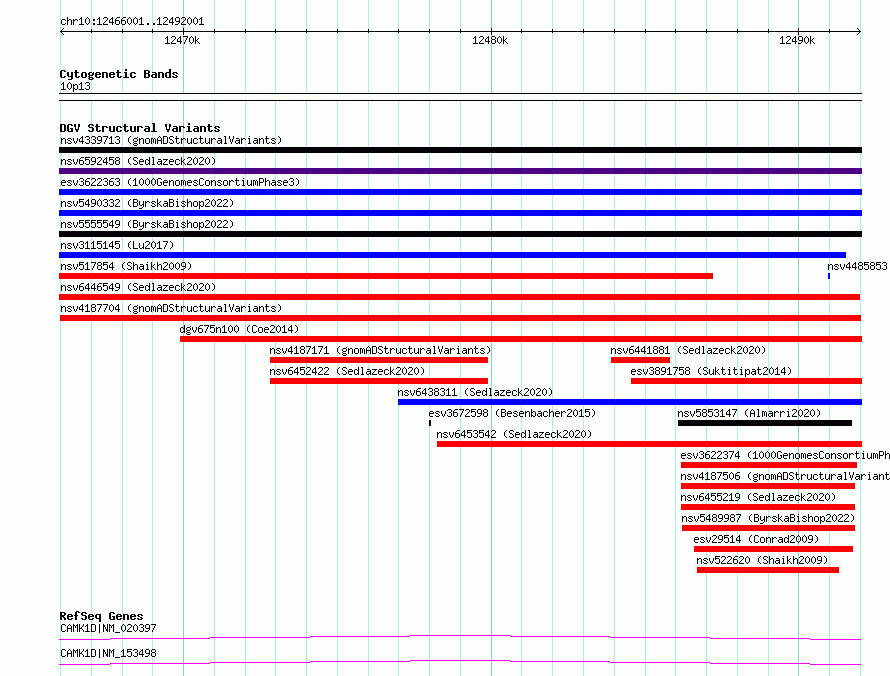Click the nsv4485853 variant label

click(x=857, y=266)
